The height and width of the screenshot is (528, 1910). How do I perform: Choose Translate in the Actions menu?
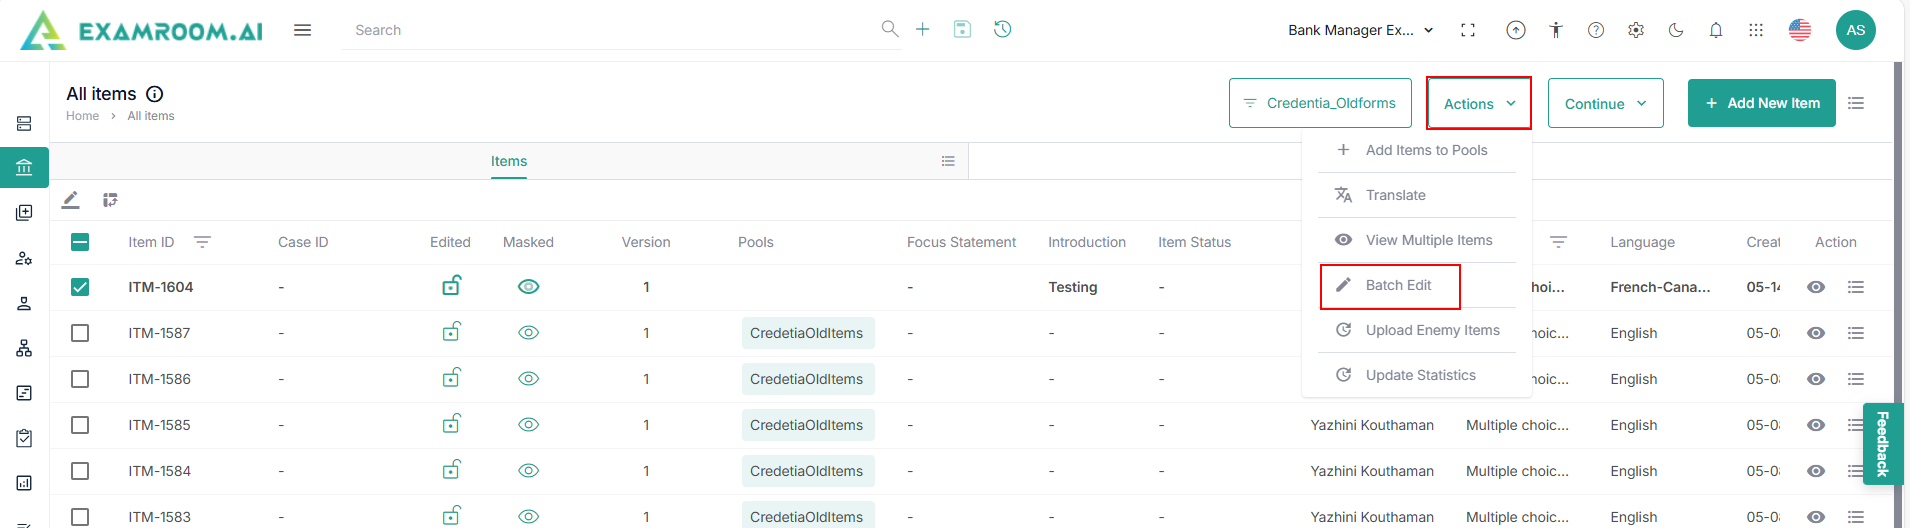click(x=1395, y=195)
